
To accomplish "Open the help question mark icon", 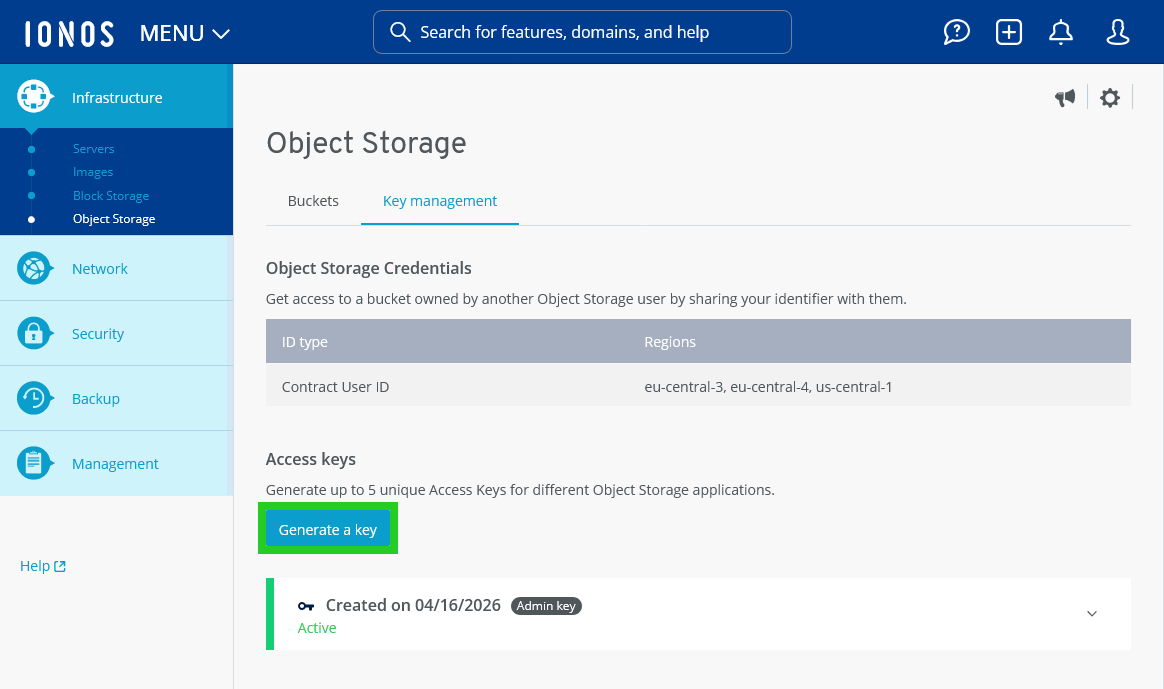I will point(956,32).
